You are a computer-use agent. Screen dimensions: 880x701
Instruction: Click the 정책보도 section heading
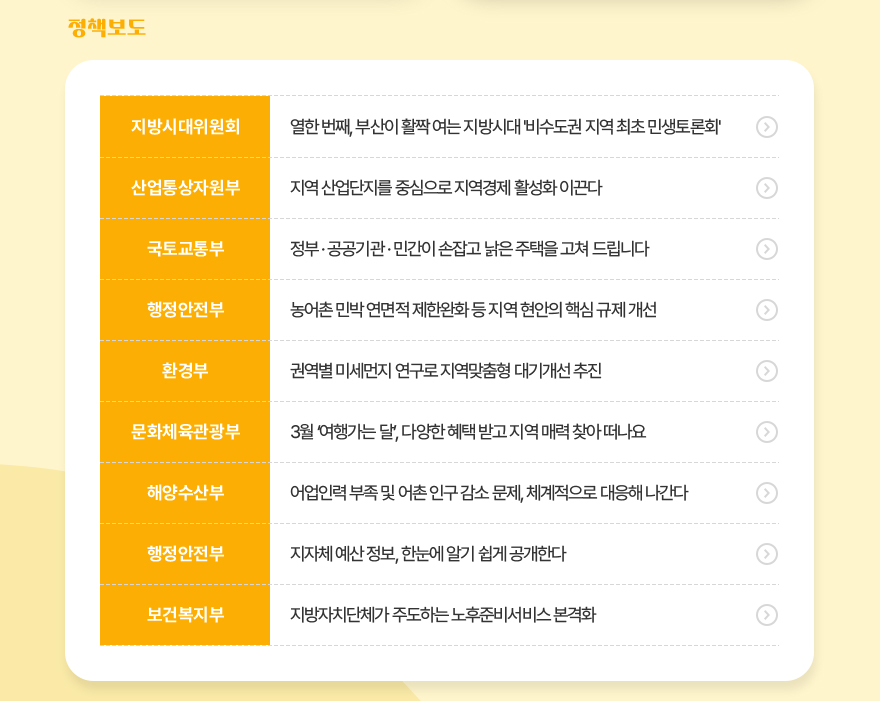pyautogui.click(x=107, y=28)
